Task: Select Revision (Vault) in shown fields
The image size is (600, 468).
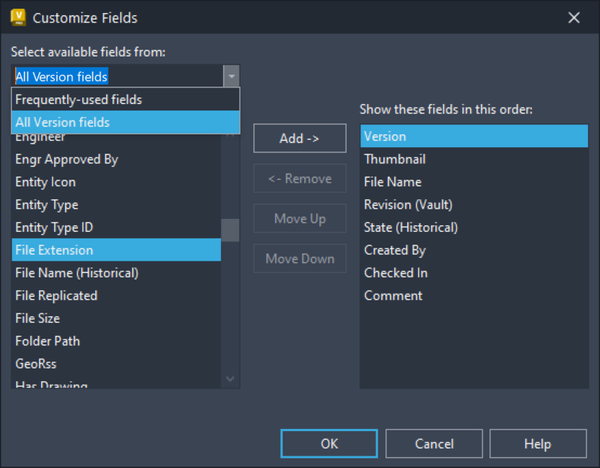Action: click(x=410, y=204)
